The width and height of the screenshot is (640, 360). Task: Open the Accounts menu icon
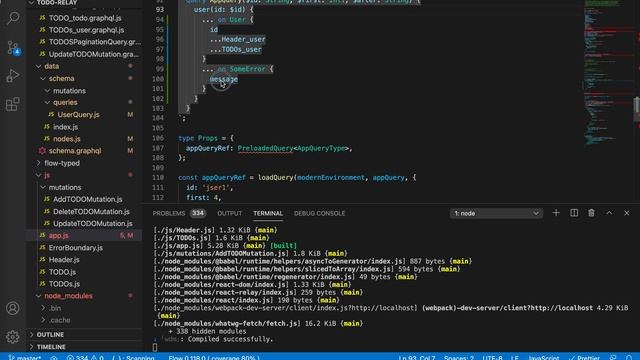[x=13, y=308]
